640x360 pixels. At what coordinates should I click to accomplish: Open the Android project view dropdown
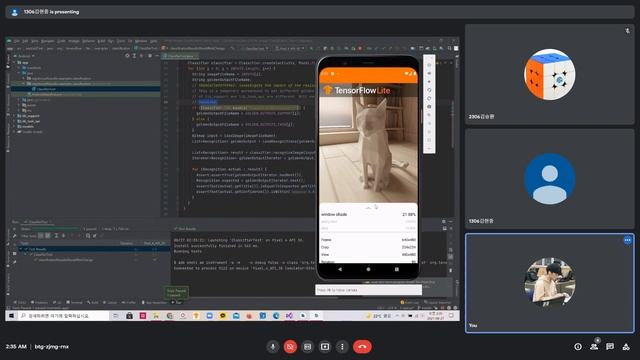[x=24, y=56]
